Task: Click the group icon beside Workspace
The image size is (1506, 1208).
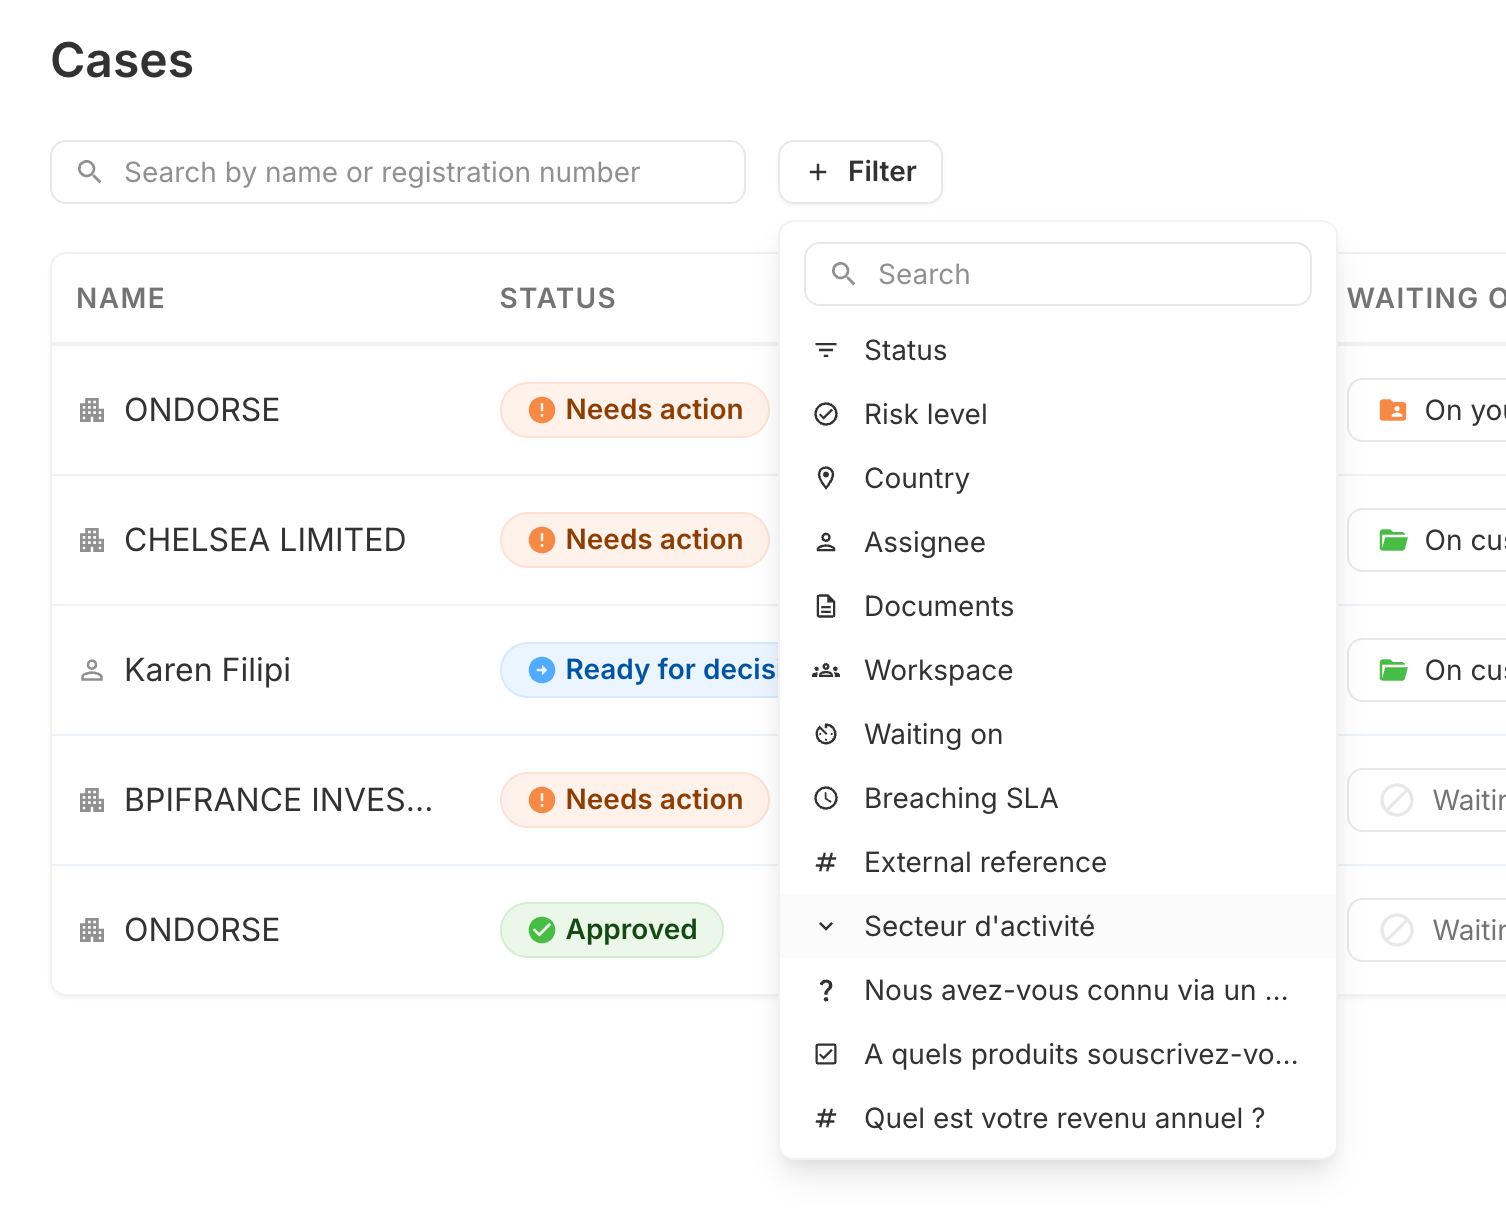Action: [x=826, y=670]
